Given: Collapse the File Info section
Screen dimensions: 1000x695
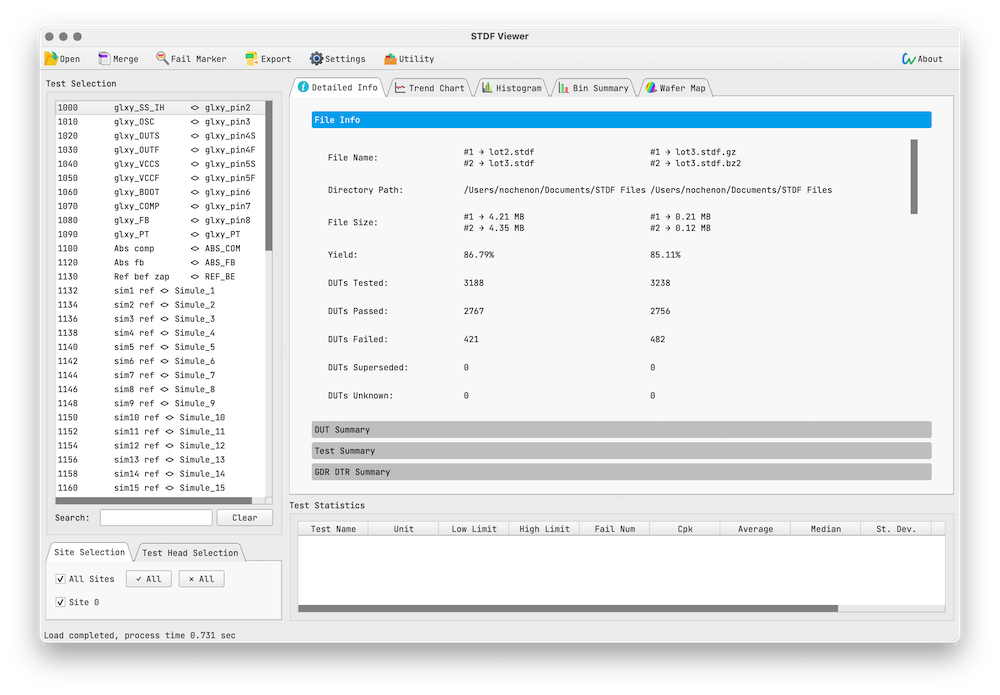Looking at the screenshot, I should pos(621,120).
